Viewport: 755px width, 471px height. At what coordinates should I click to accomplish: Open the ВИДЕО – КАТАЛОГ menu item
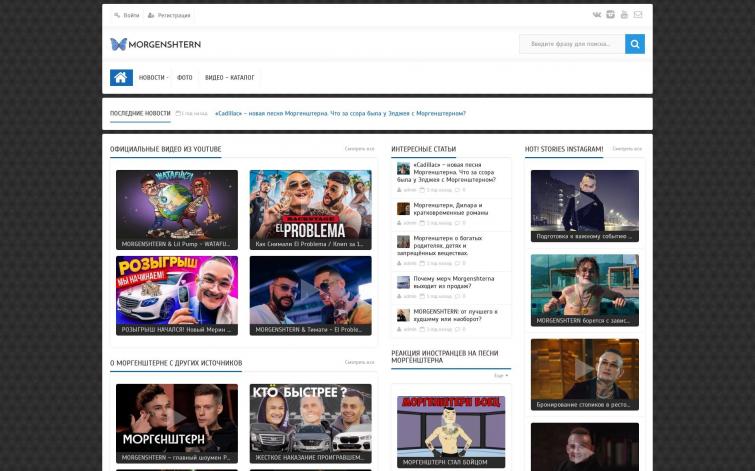[230, 78]
